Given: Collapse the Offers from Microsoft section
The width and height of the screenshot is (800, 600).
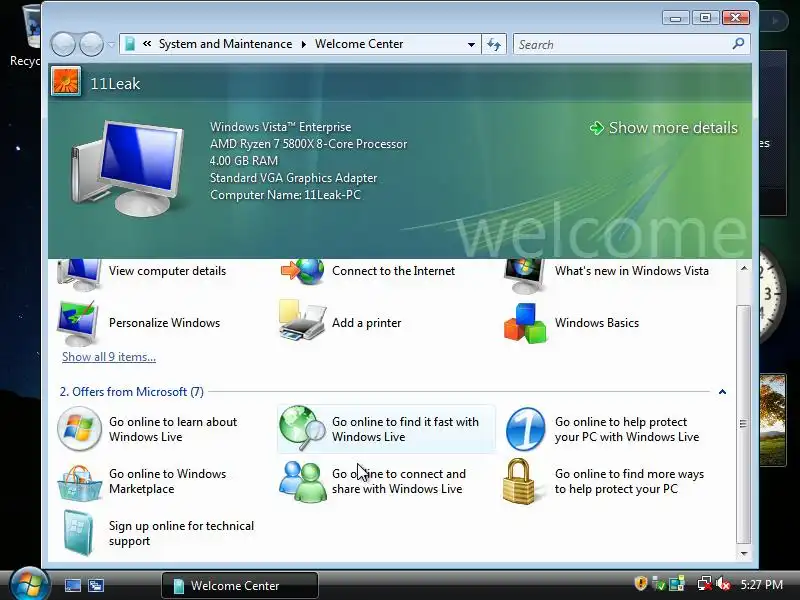Looking at the screenshot, I should (x=722, y=392).
